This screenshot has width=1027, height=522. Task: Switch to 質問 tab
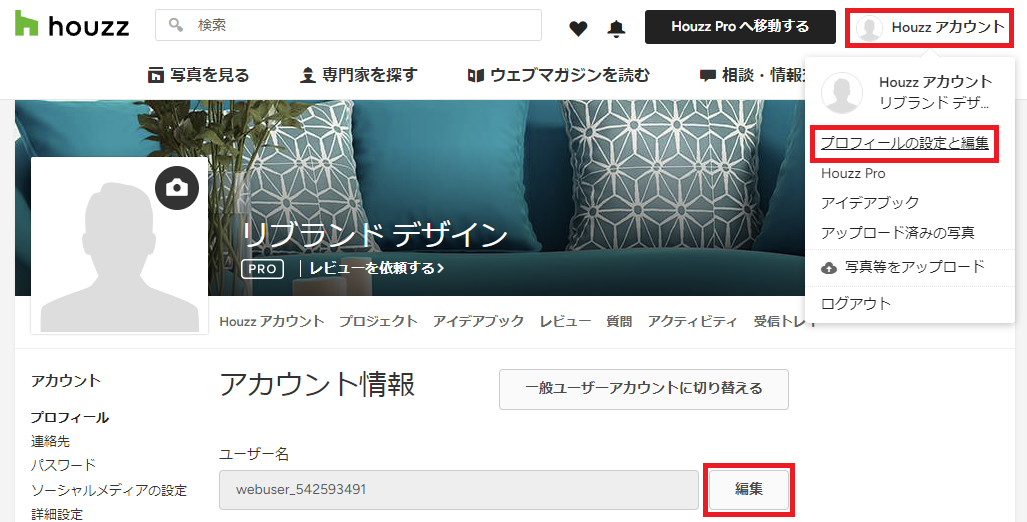point(619,322)
